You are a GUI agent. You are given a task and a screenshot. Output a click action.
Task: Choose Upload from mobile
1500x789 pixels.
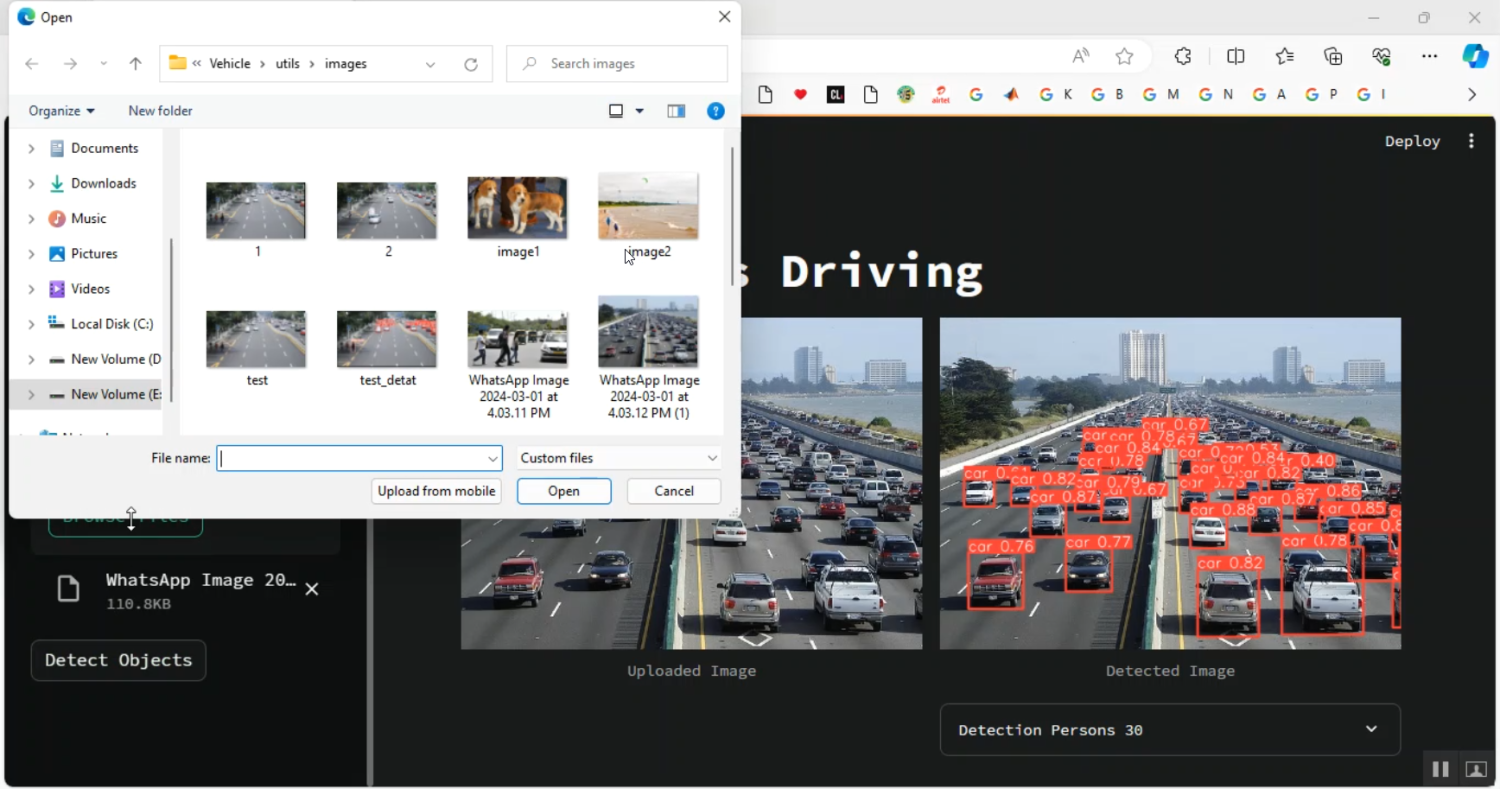[436, 491]
